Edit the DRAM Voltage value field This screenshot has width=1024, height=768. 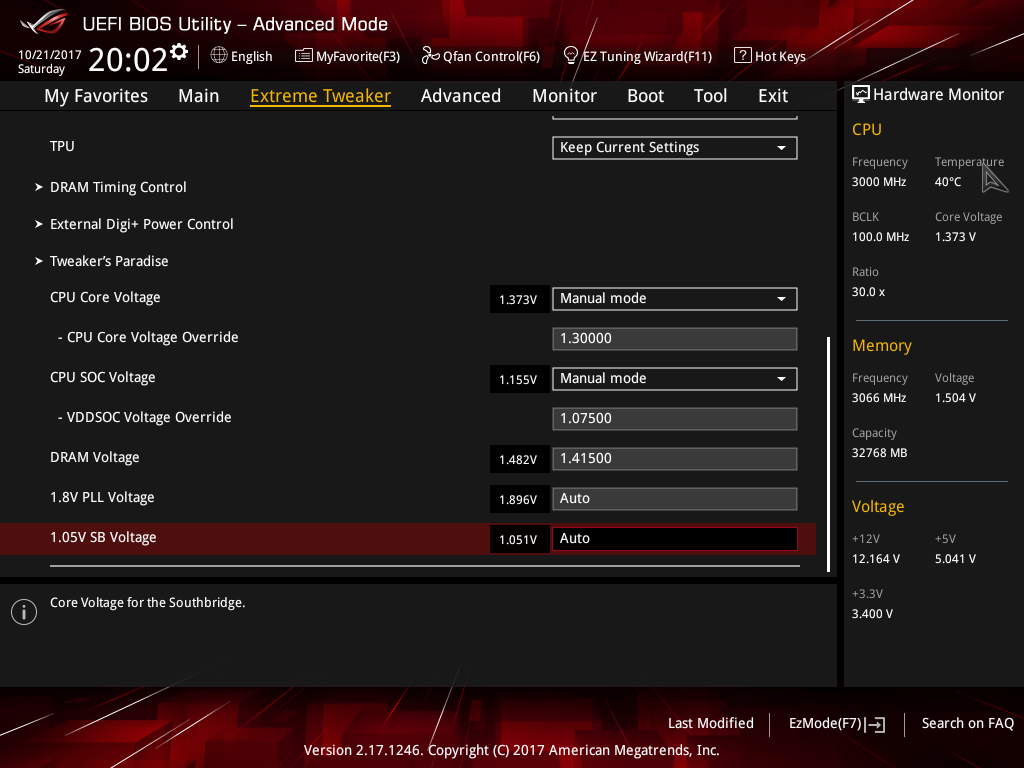[x=675, y=458]
